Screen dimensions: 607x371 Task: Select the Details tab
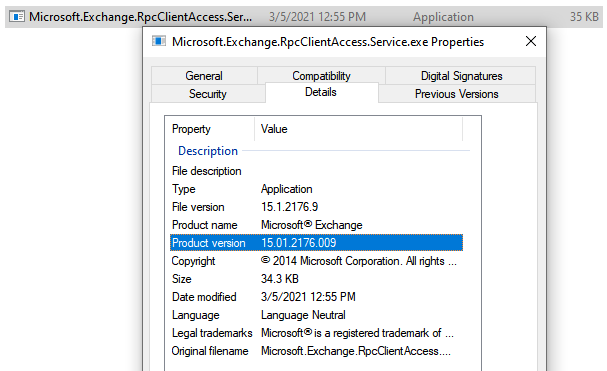(321, 92)
